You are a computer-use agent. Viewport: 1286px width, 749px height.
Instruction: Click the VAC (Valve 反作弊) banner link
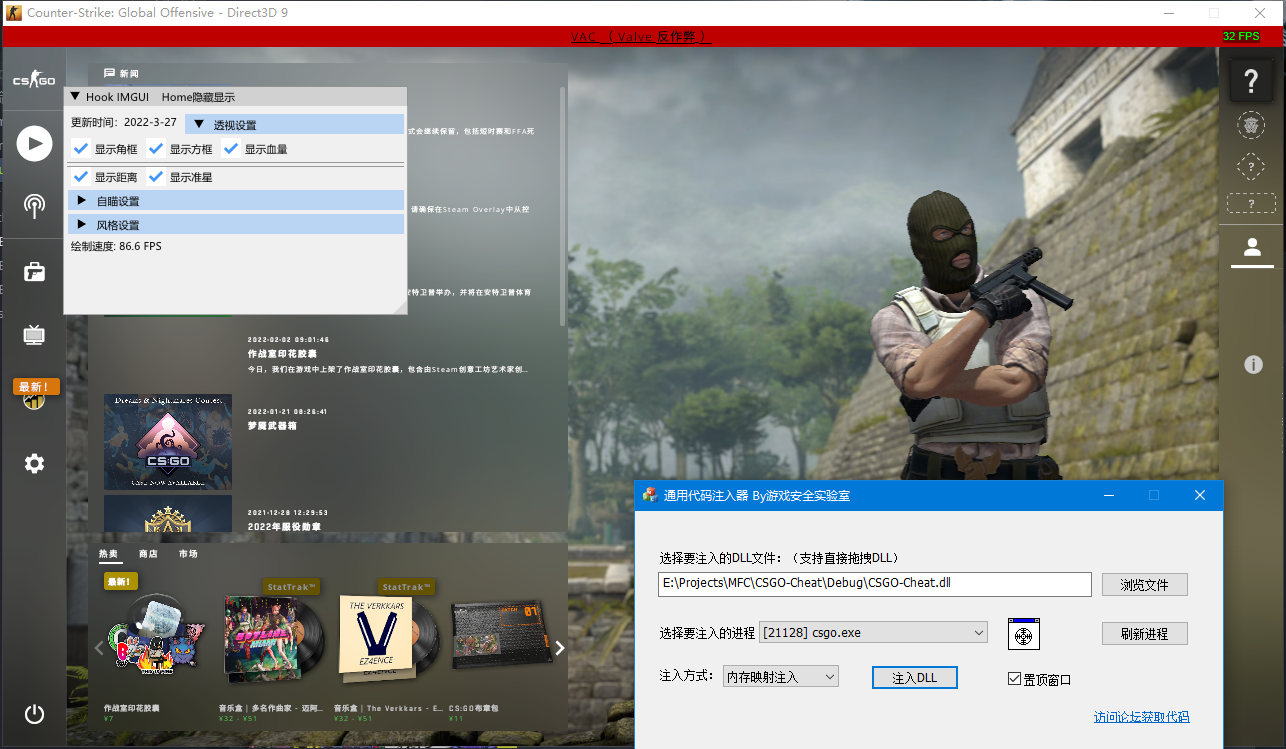[640, 36]
